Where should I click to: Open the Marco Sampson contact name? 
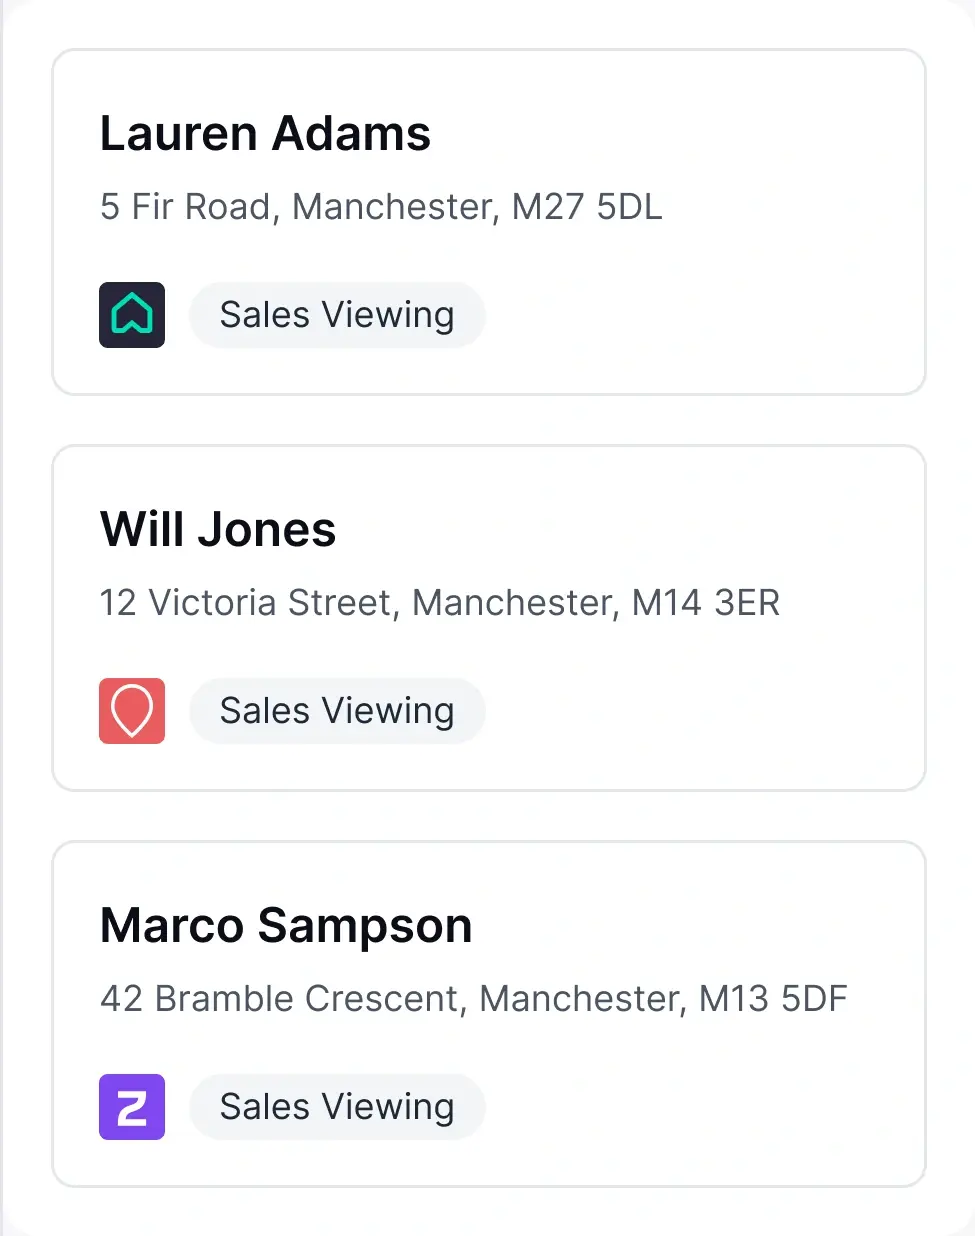coord(286,926)
